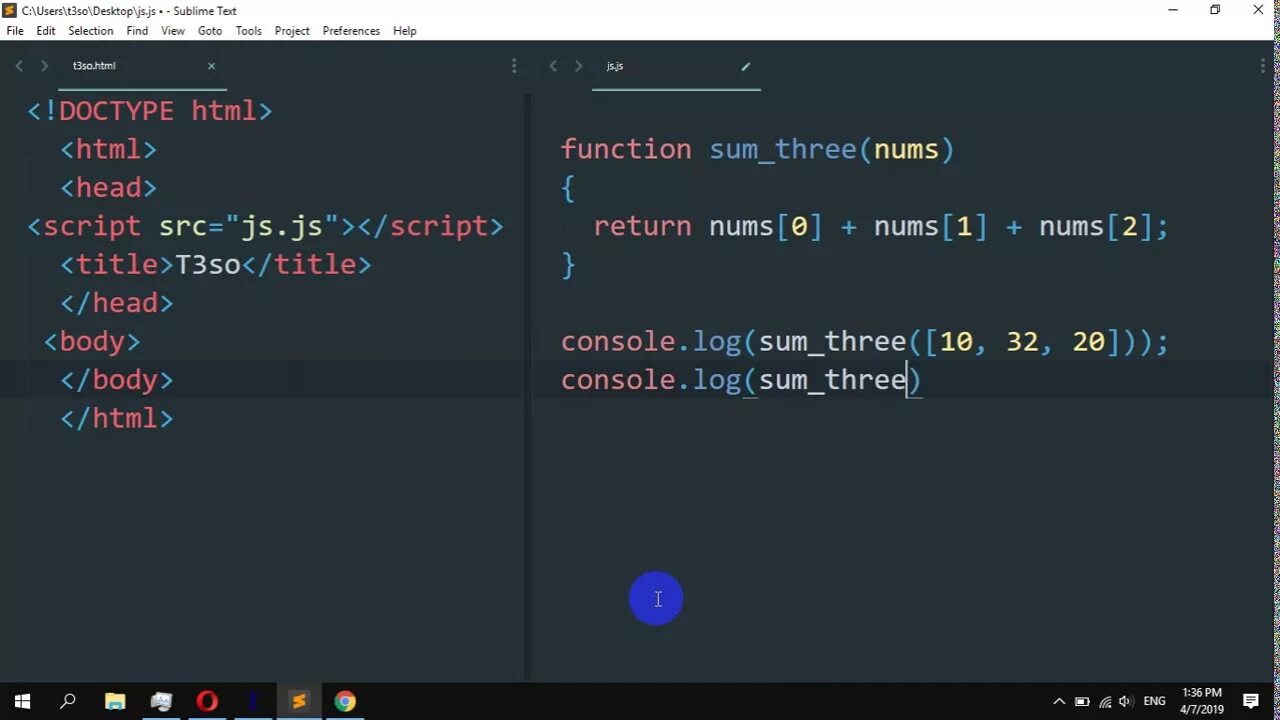The width and height of the screenshot is (1280, 720).
Task: Open the Project menu
Action: tap(292, 31)
